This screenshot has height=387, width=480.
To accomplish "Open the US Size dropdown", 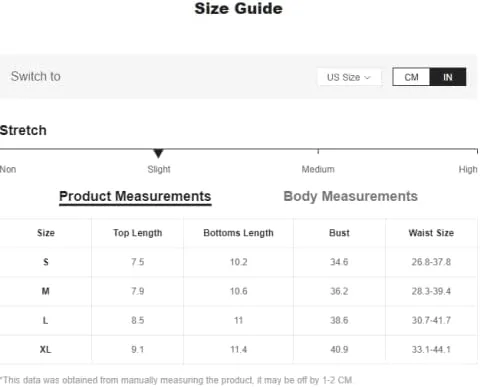I will click(349, 77).
